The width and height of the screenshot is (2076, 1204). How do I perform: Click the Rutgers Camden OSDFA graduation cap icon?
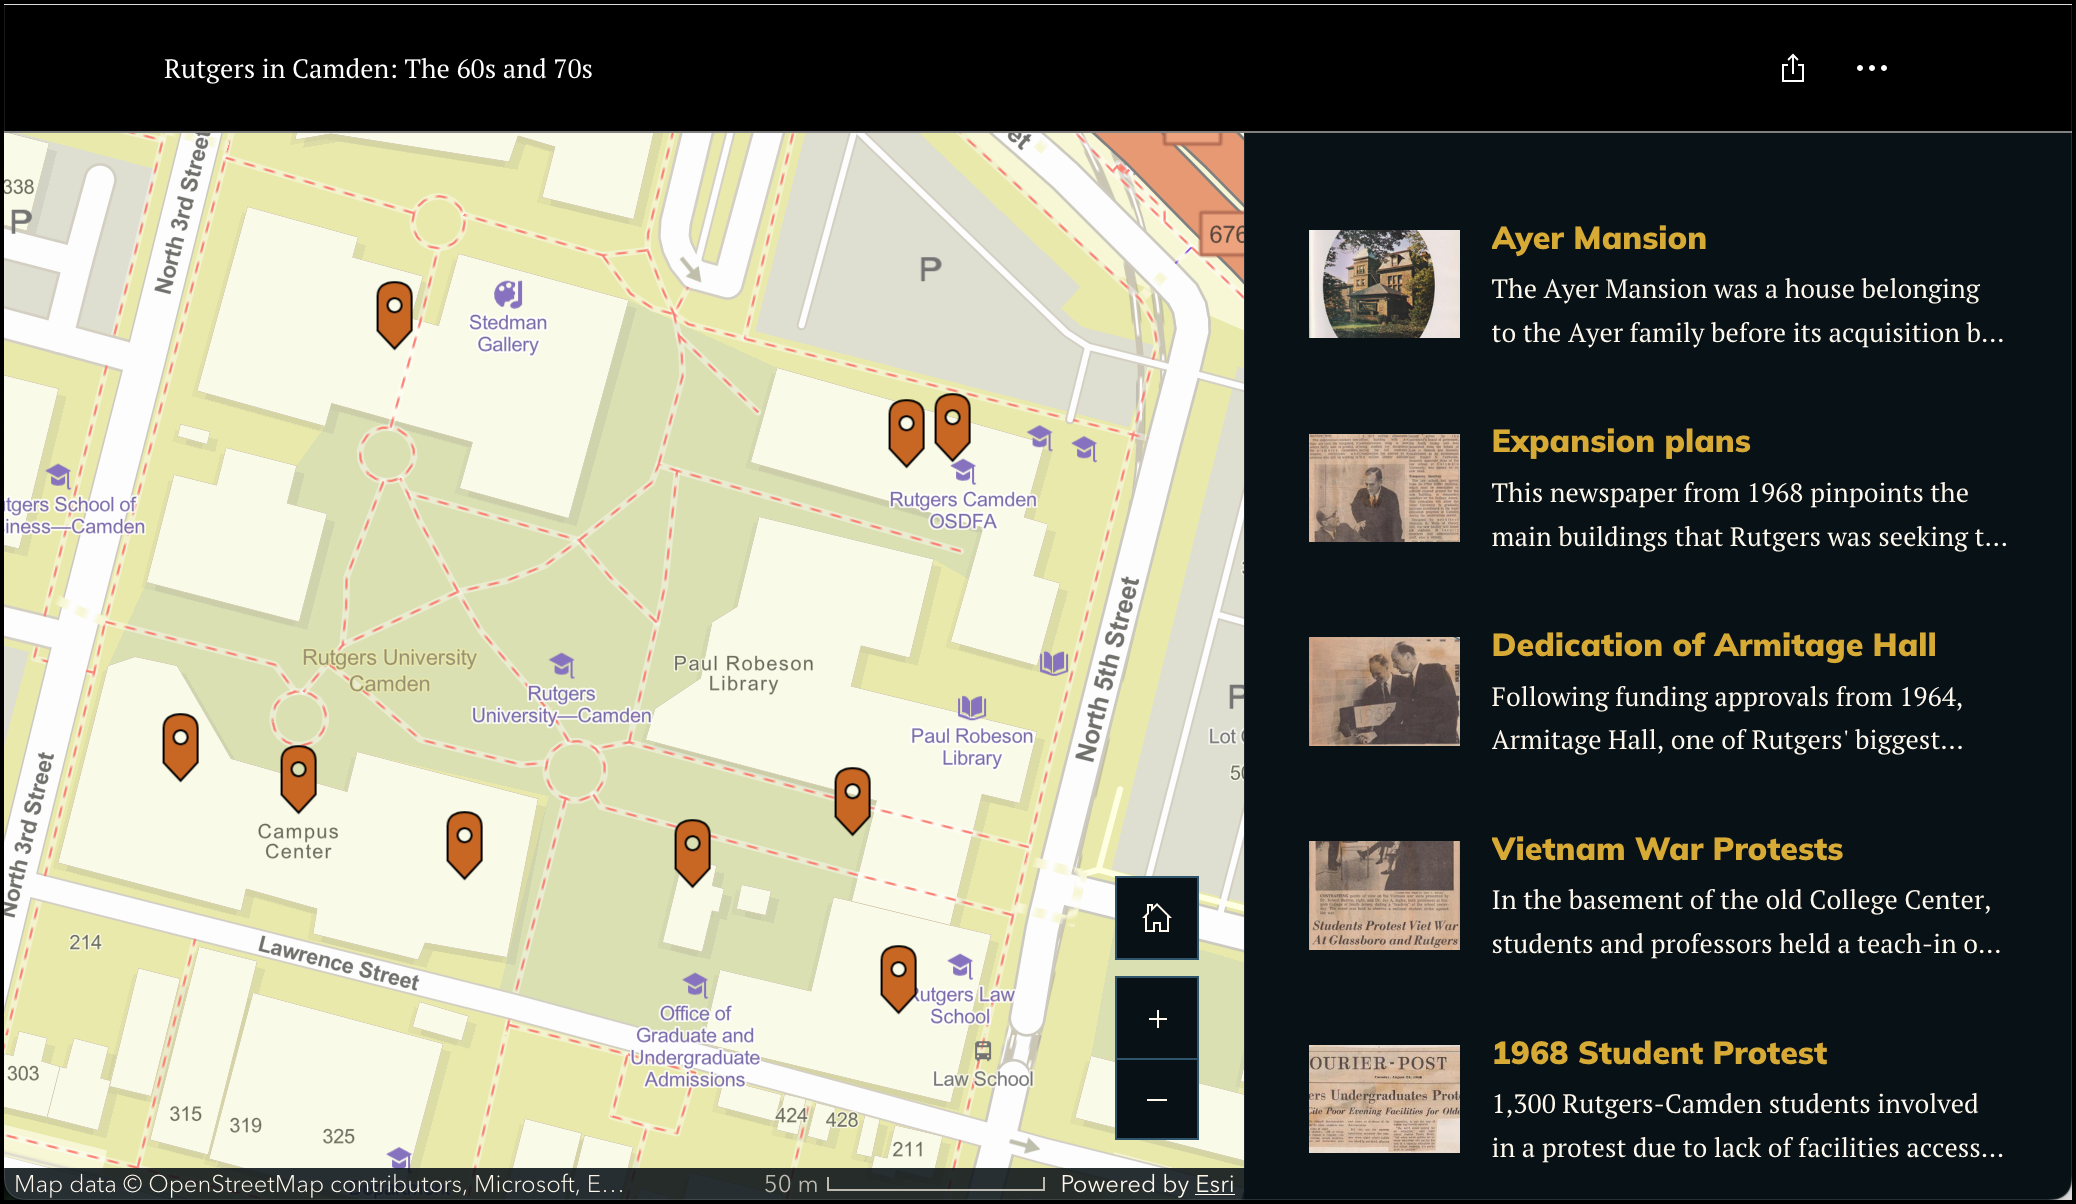click(x=963, y=470)
